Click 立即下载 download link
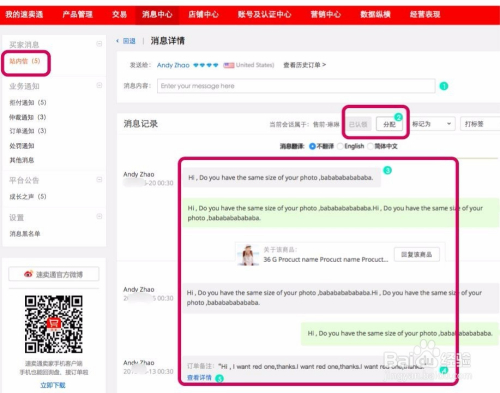The height and width of the screenshot is (393, 500). tap(53, 385)
